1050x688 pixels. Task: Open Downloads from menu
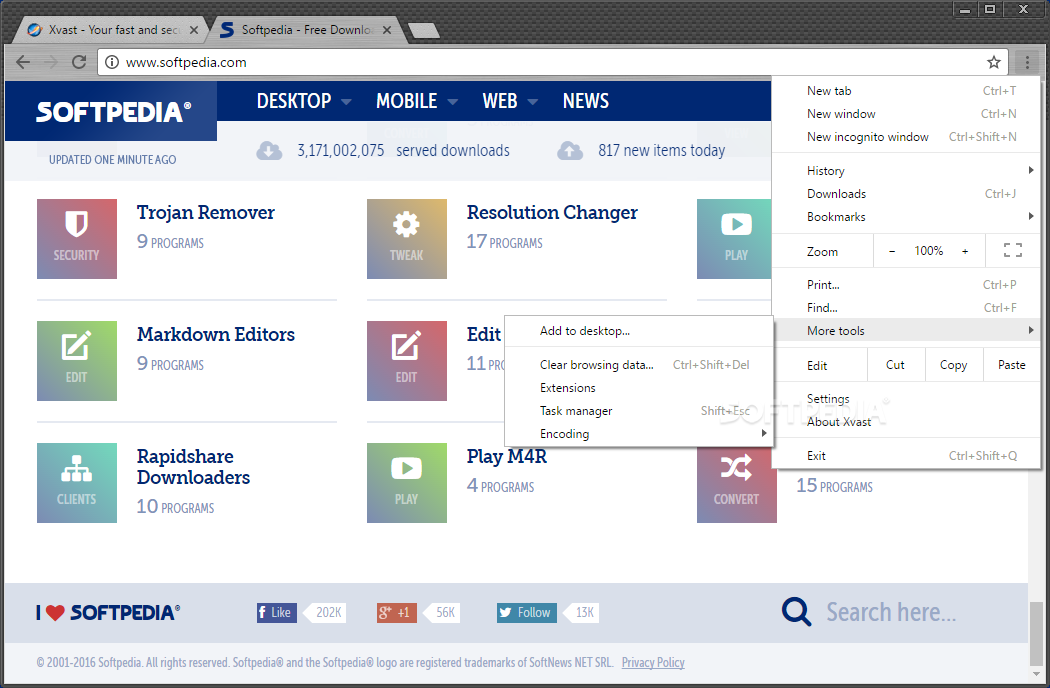coord(906,194)
